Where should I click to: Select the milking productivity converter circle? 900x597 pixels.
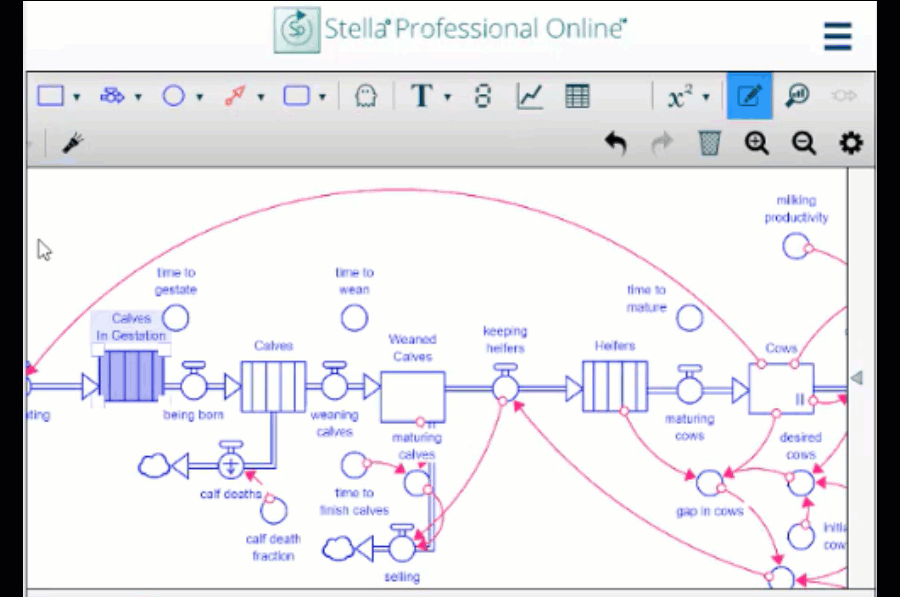click(x=796, y=246)
